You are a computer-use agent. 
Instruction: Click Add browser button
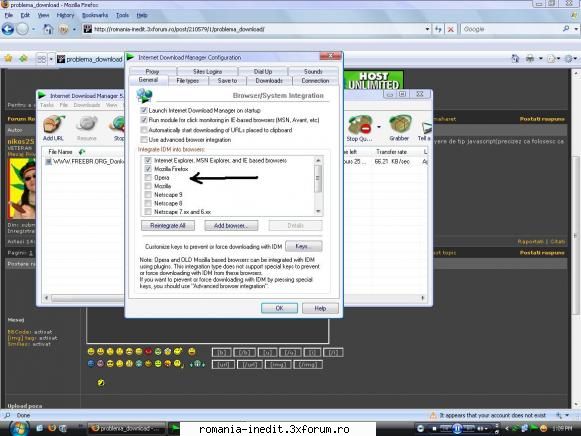pyautogui.click(x=231, y=226)
